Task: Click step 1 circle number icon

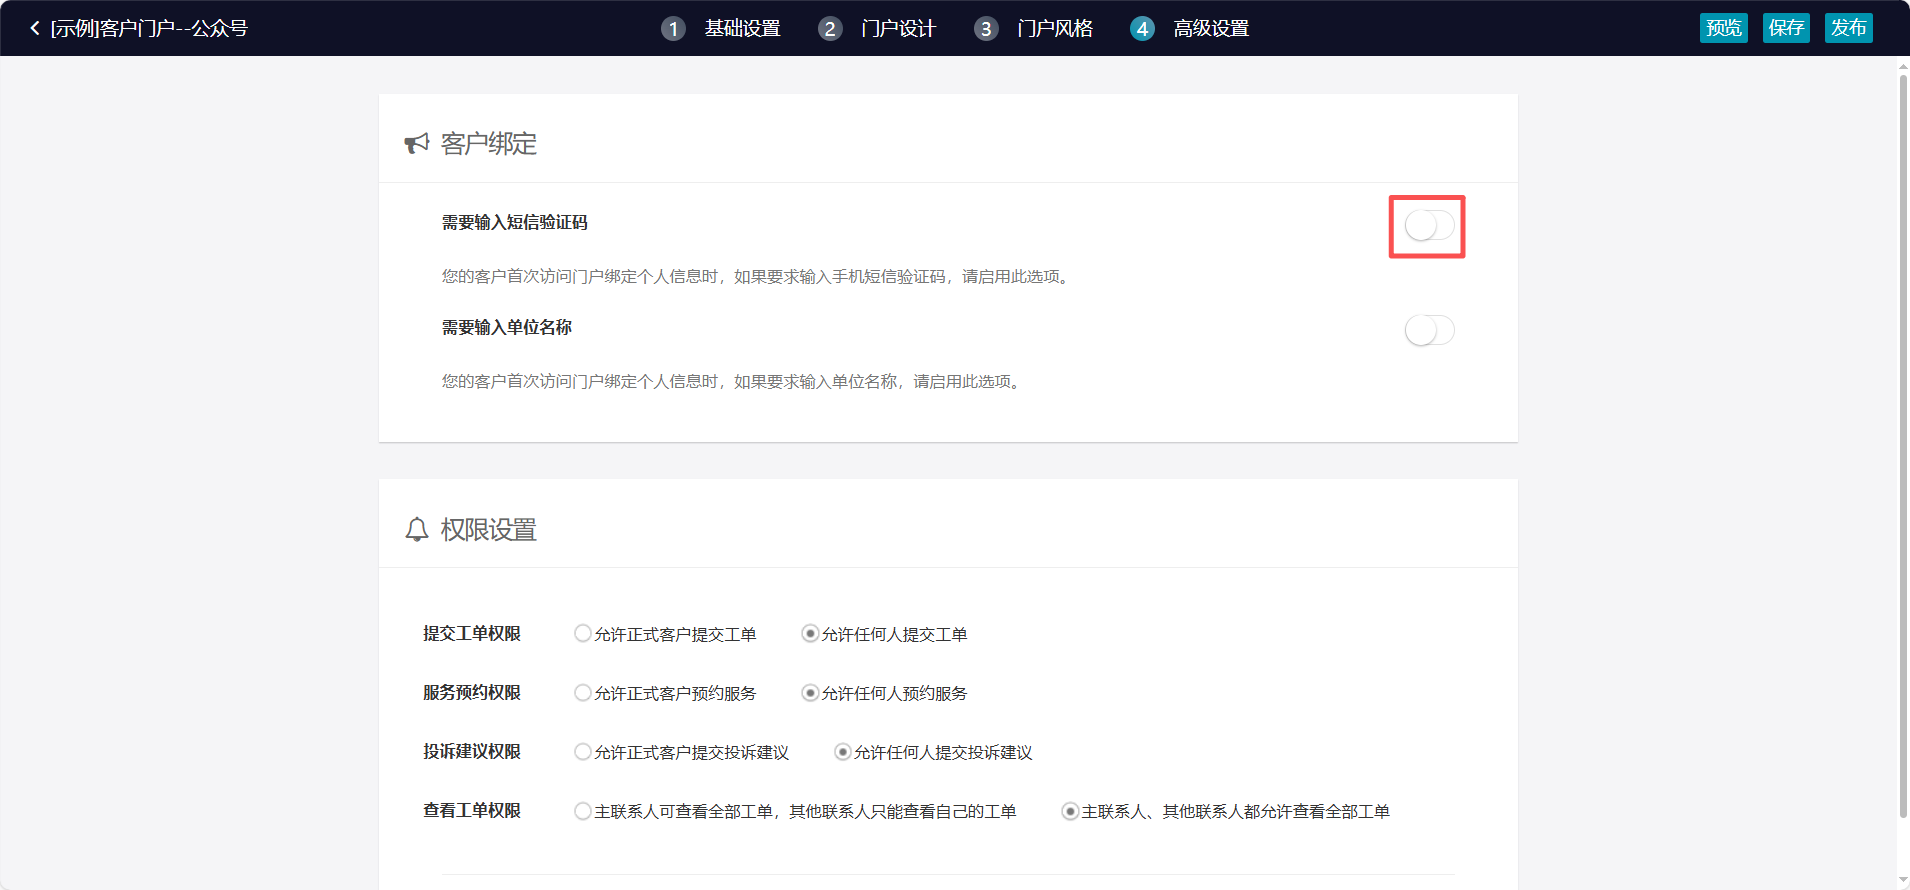Action: [673, 28]
